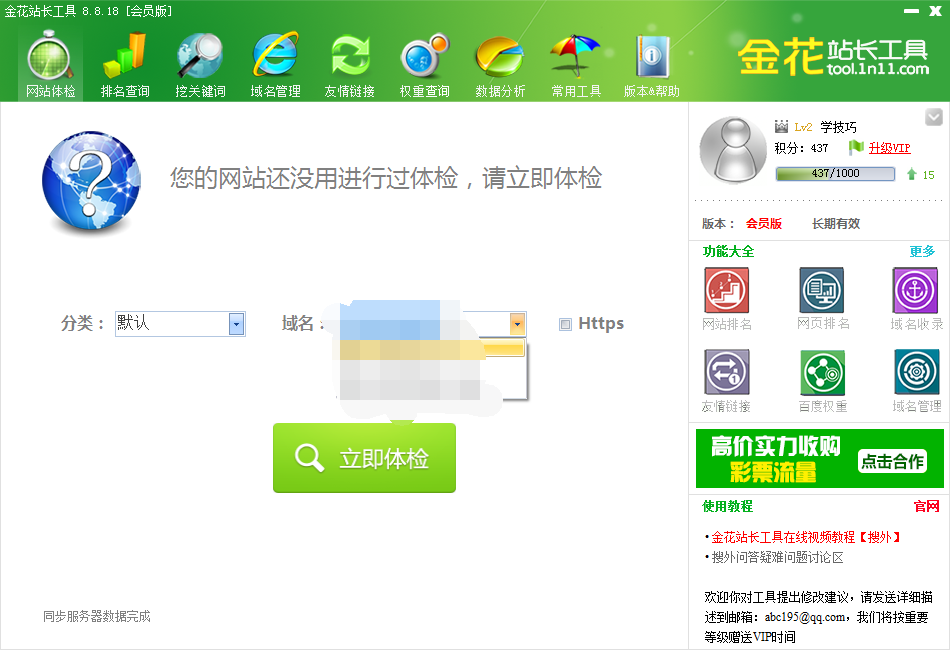950x650 pixels.
Task: Close the 金花站长工具 window
Action: [x=935, y=11]
